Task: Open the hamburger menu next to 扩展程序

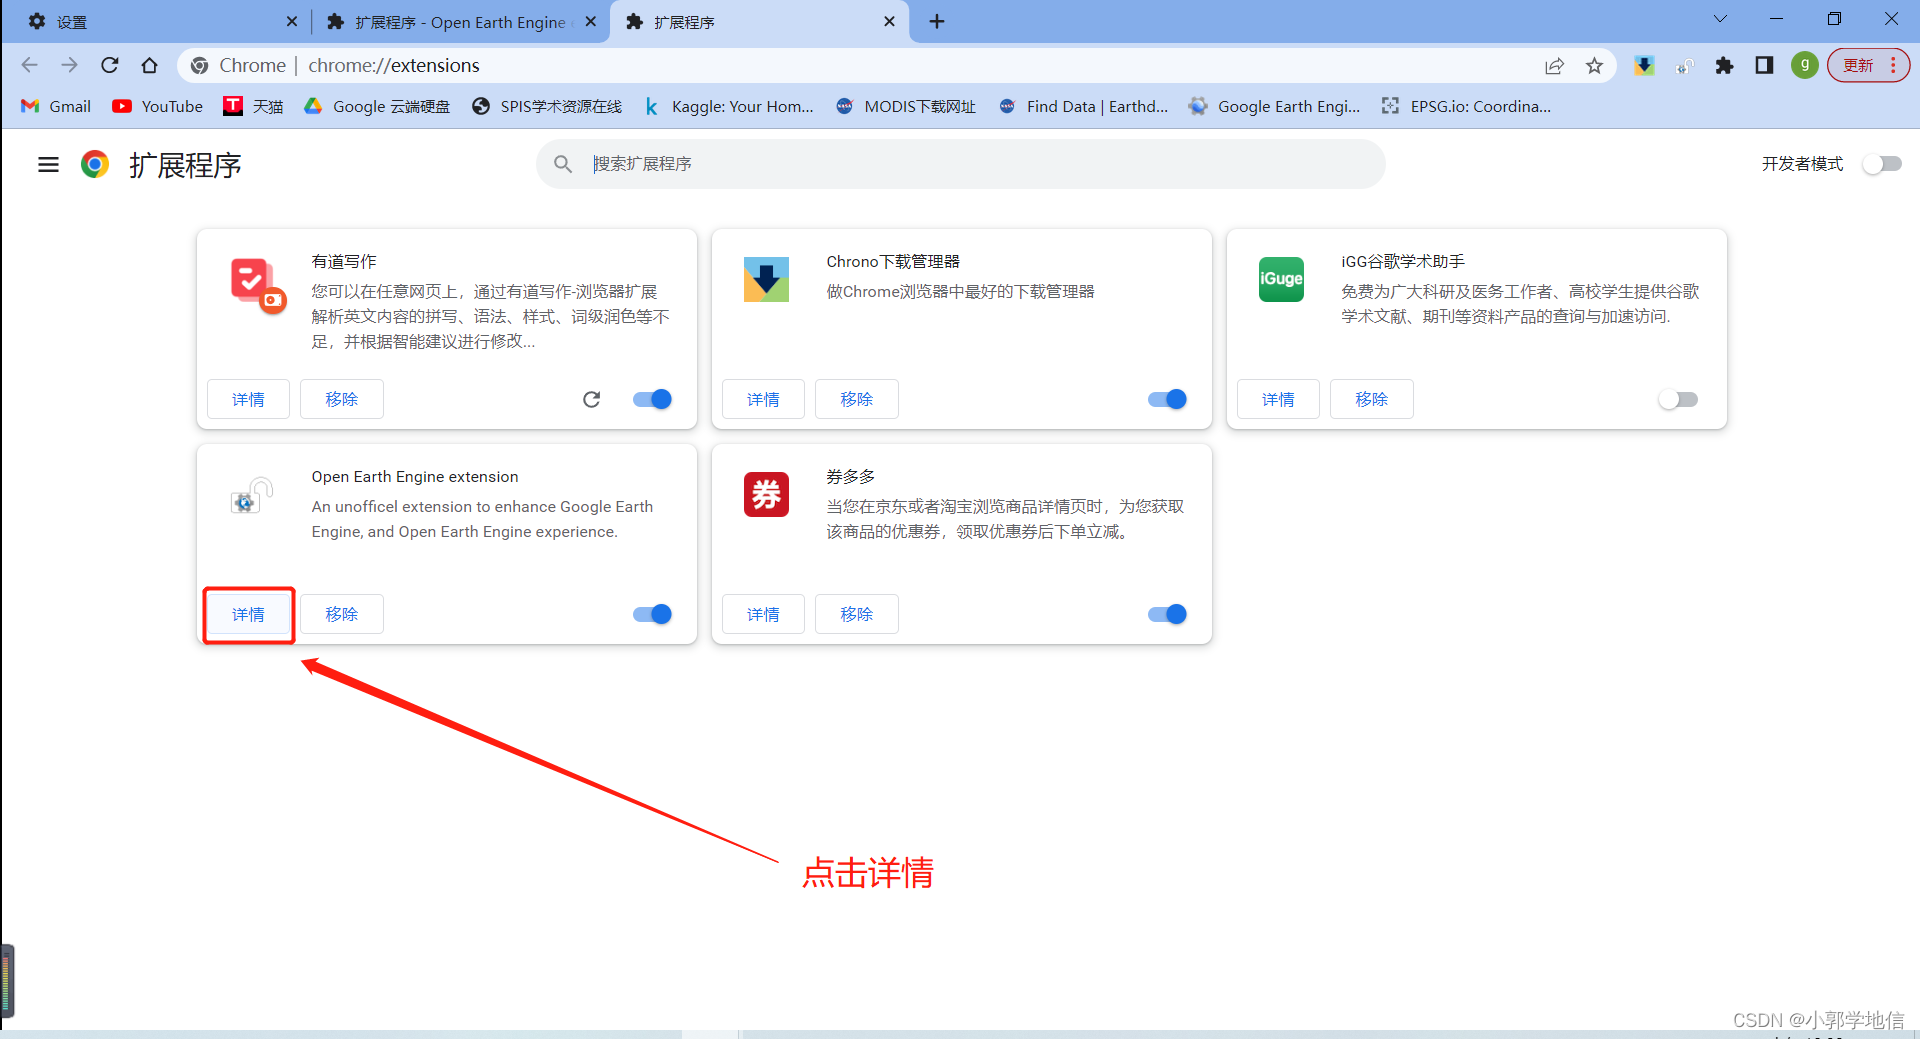Action: [47, 164]
